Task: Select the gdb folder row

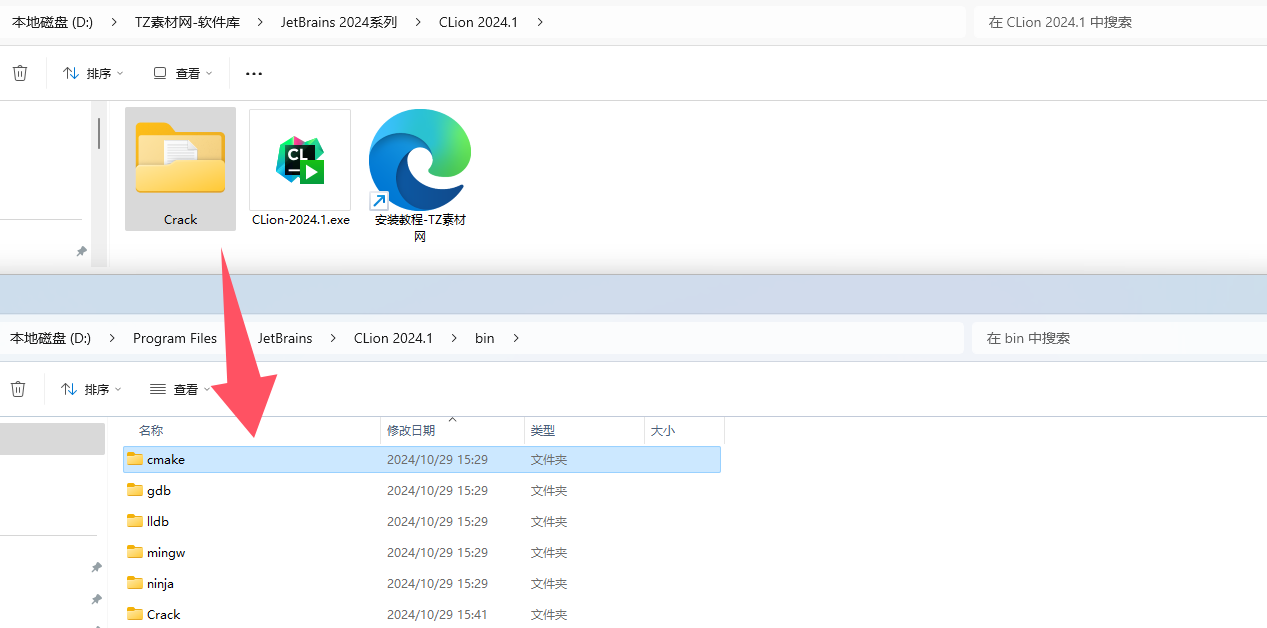Action: coord(421,490)
